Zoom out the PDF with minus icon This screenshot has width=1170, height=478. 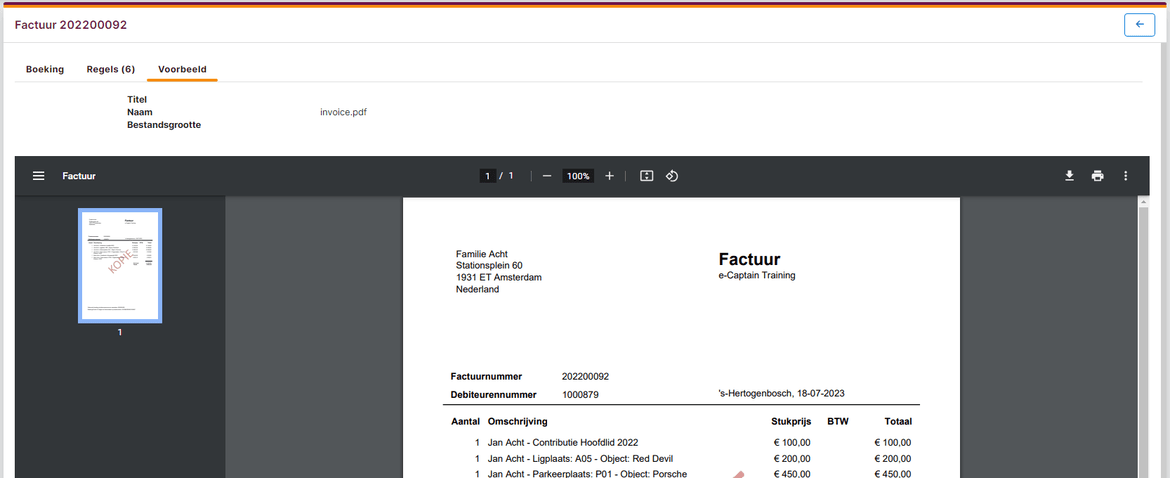(547, 176)
